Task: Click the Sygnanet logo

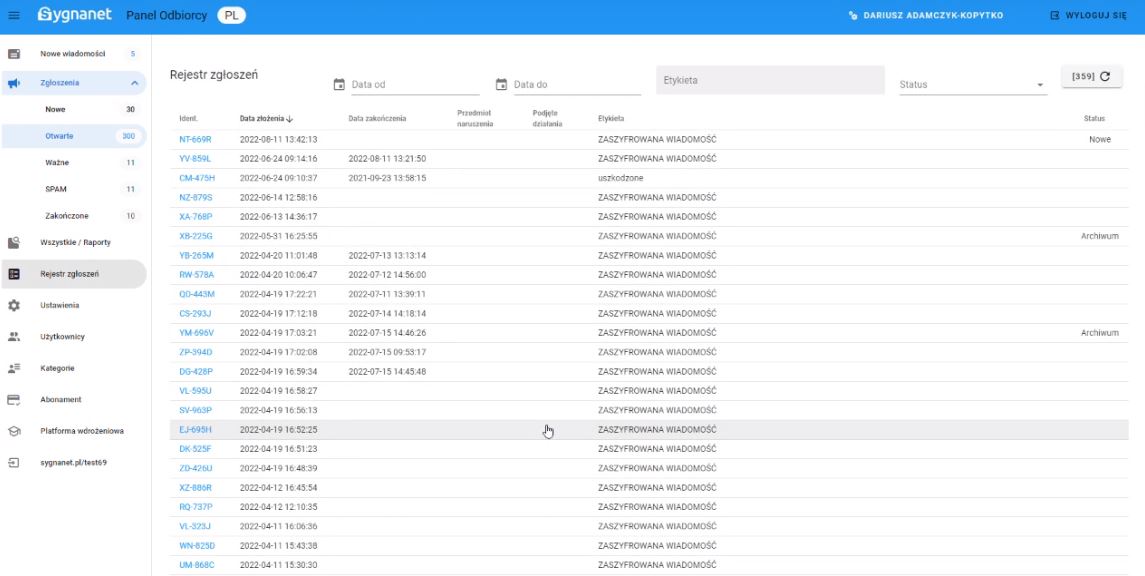Action: pyautogui.click(x=74, y=15)
